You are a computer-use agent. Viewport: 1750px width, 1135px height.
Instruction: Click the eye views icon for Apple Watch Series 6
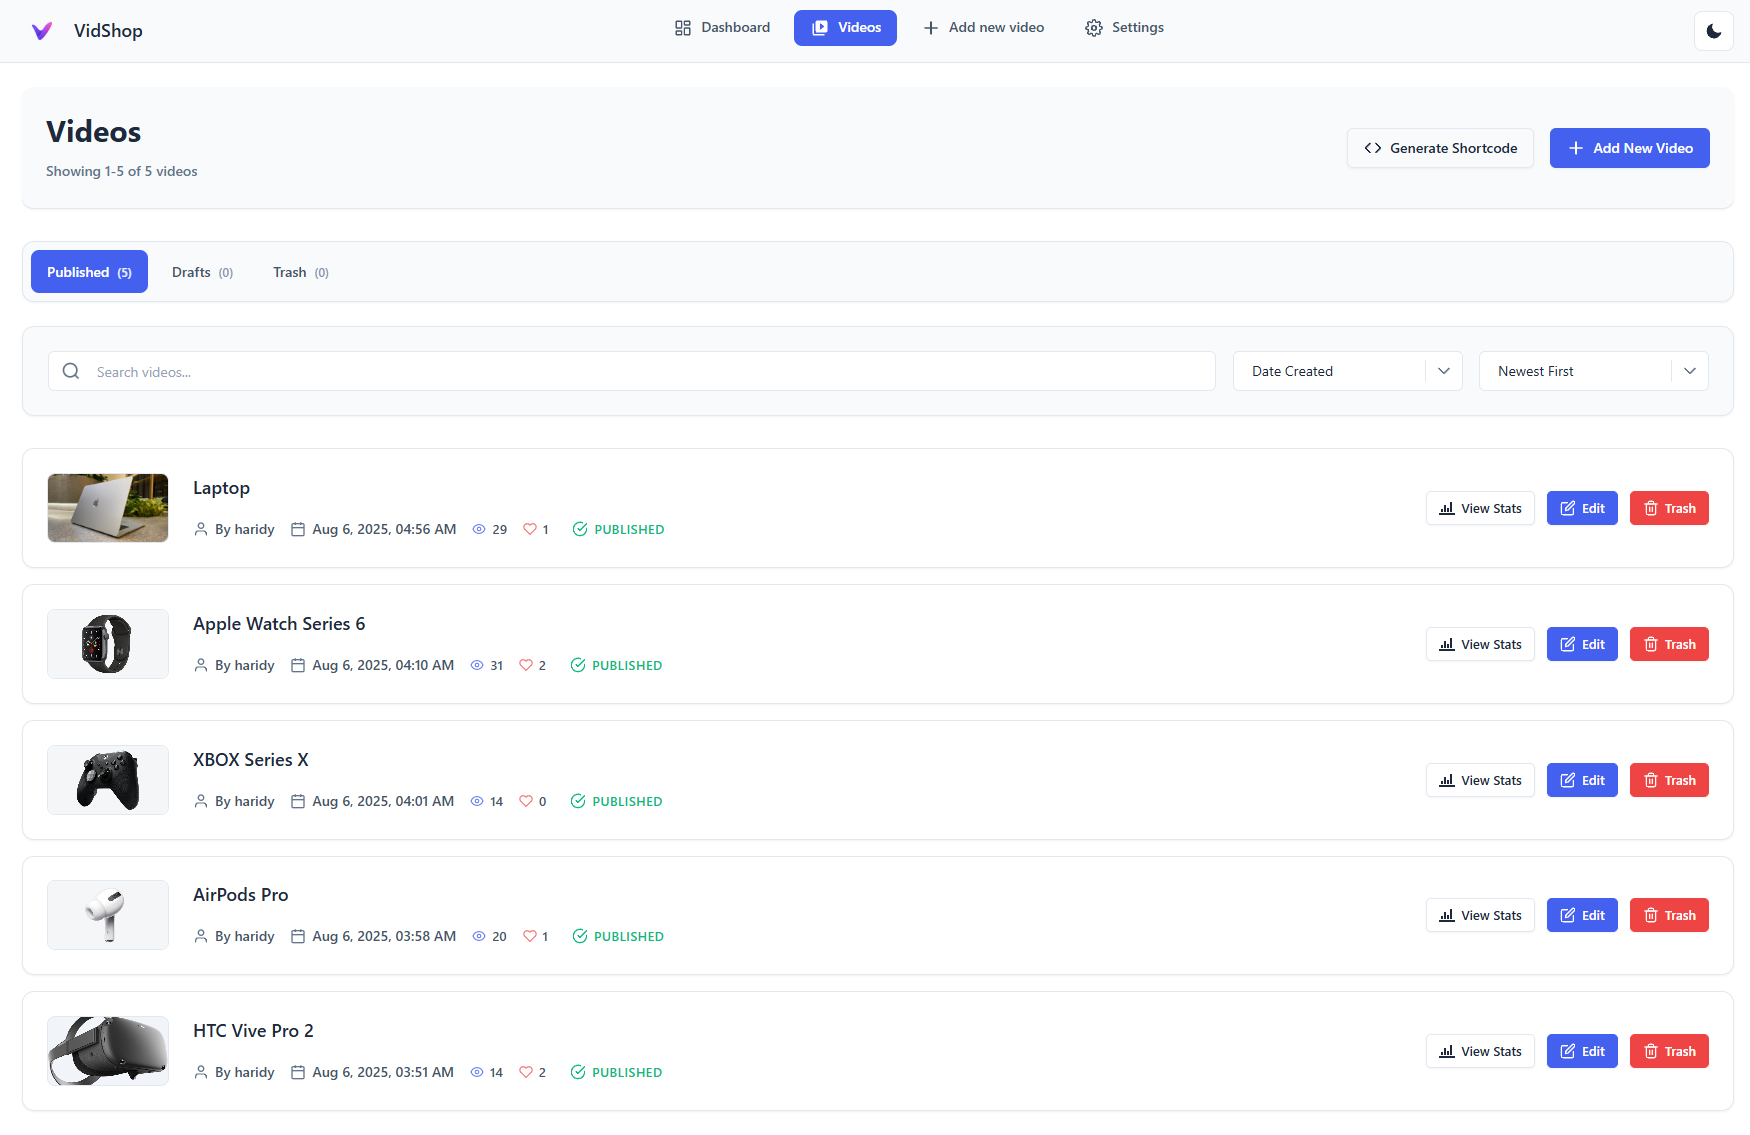477,665
